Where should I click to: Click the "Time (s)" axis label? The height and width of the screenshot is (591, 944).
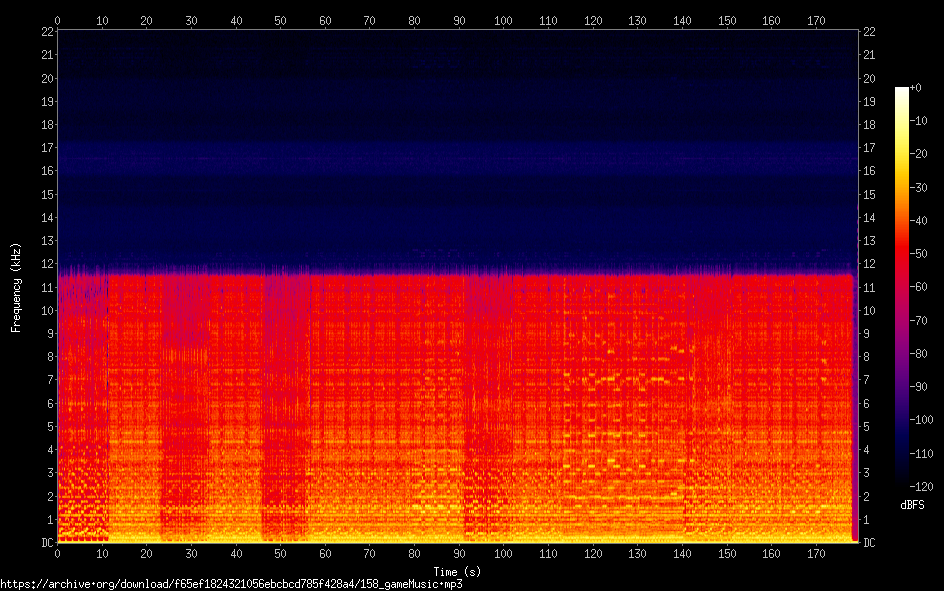457,571
